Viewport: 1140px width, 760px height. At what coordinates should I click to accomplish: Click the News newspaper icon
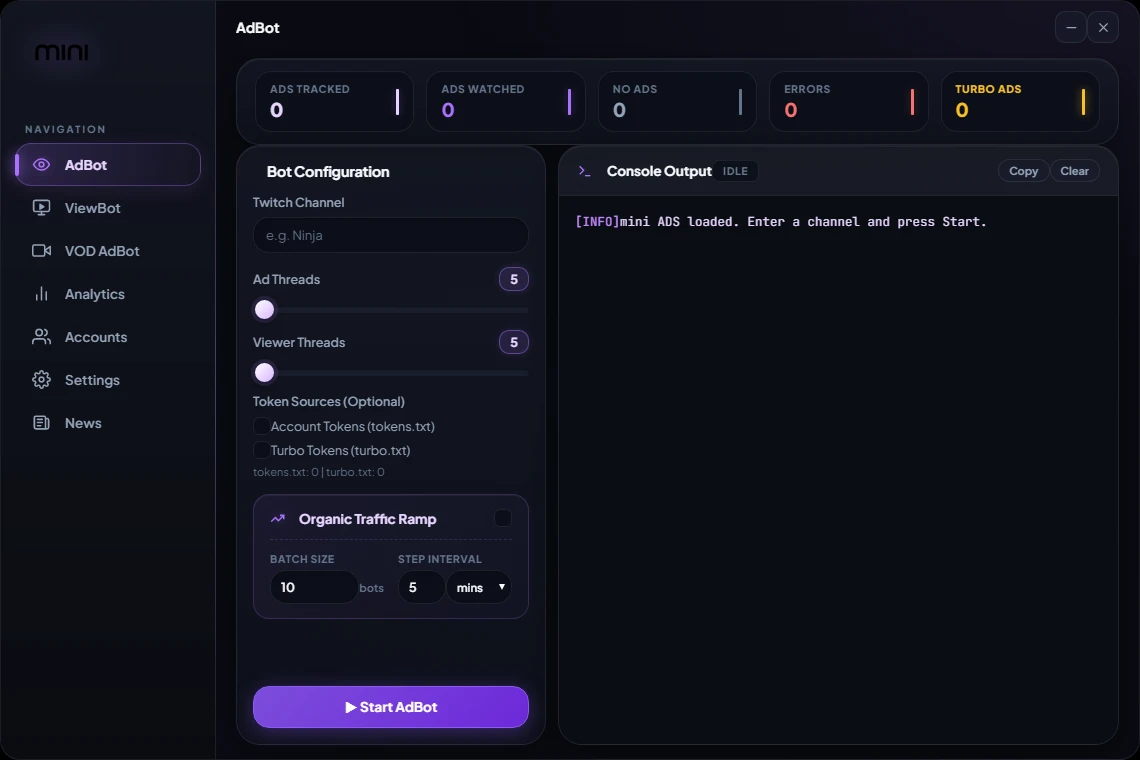pyautogui.click(x=41, y=423)
